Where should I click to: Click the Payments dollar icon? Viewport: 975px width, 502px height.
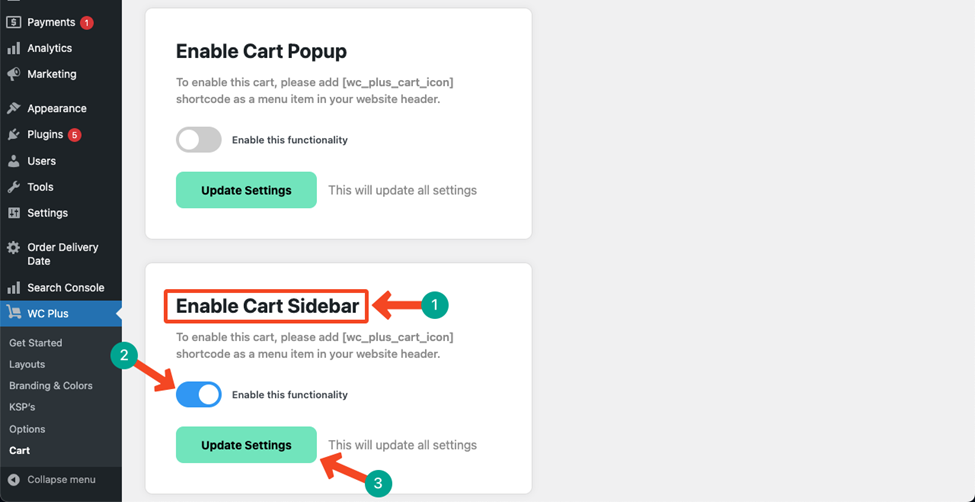click(x=14, y=22)
